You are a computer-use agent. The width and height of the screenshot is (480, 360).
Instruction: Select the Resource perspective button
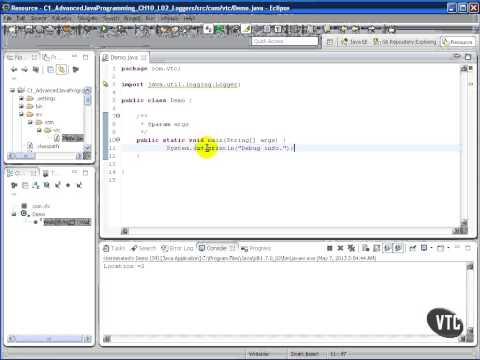[457, 42]
